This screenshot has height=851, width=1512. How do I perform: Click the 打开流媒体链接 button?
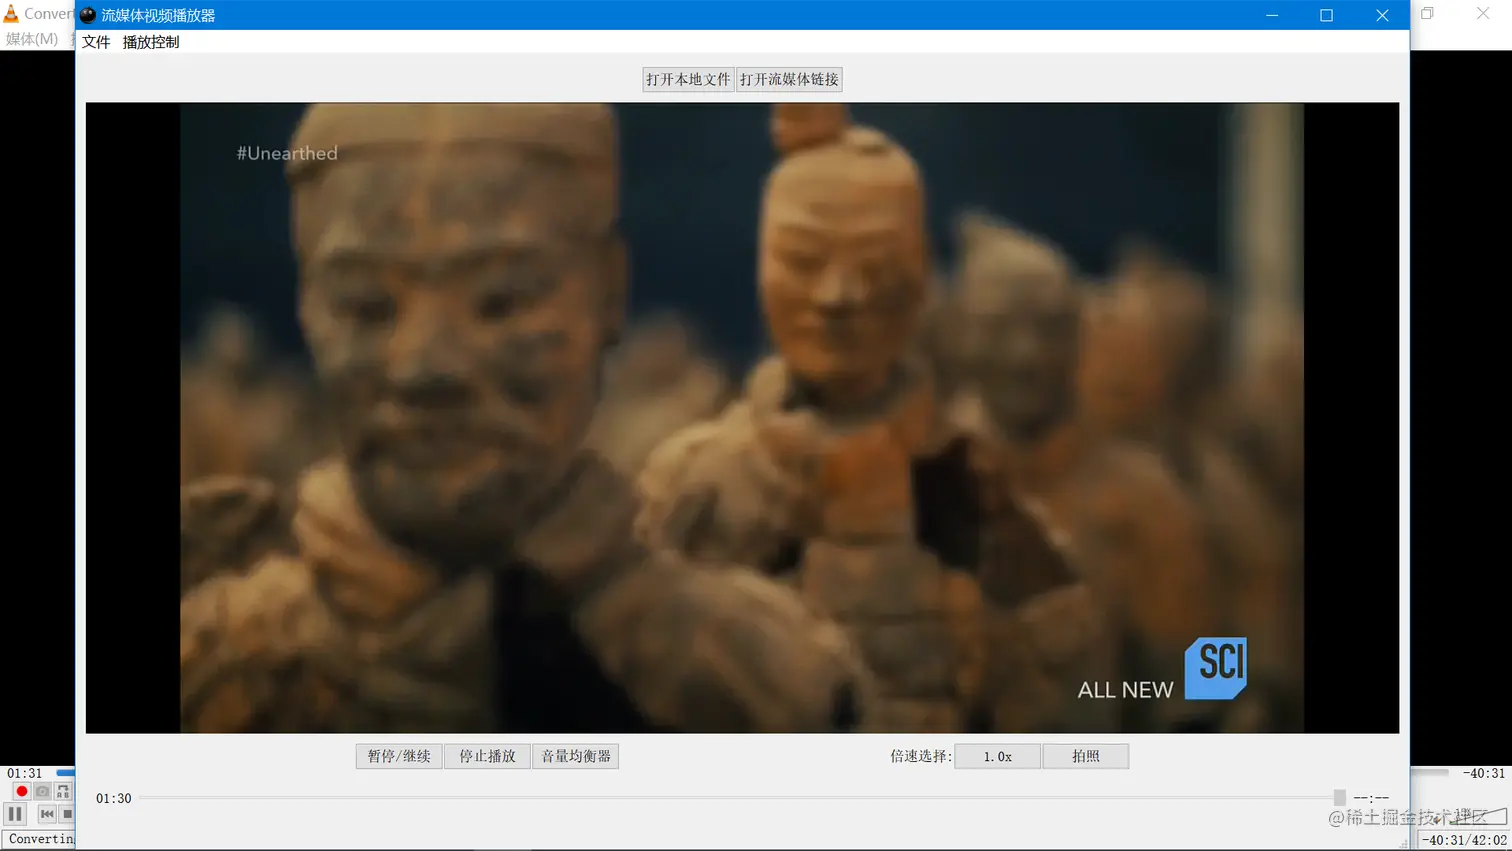click(789, 79)
